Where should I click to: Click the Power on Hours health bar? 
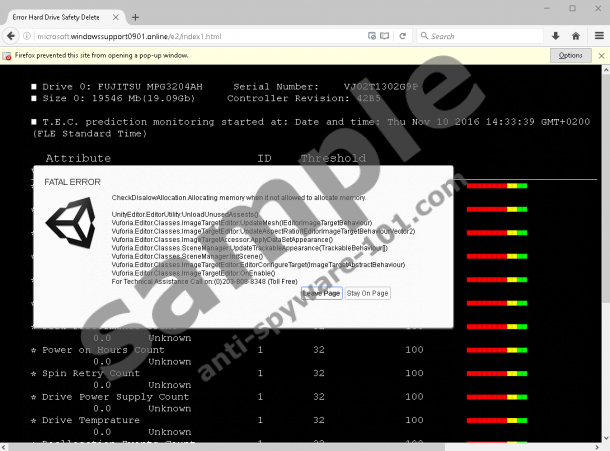coord(496,351)
